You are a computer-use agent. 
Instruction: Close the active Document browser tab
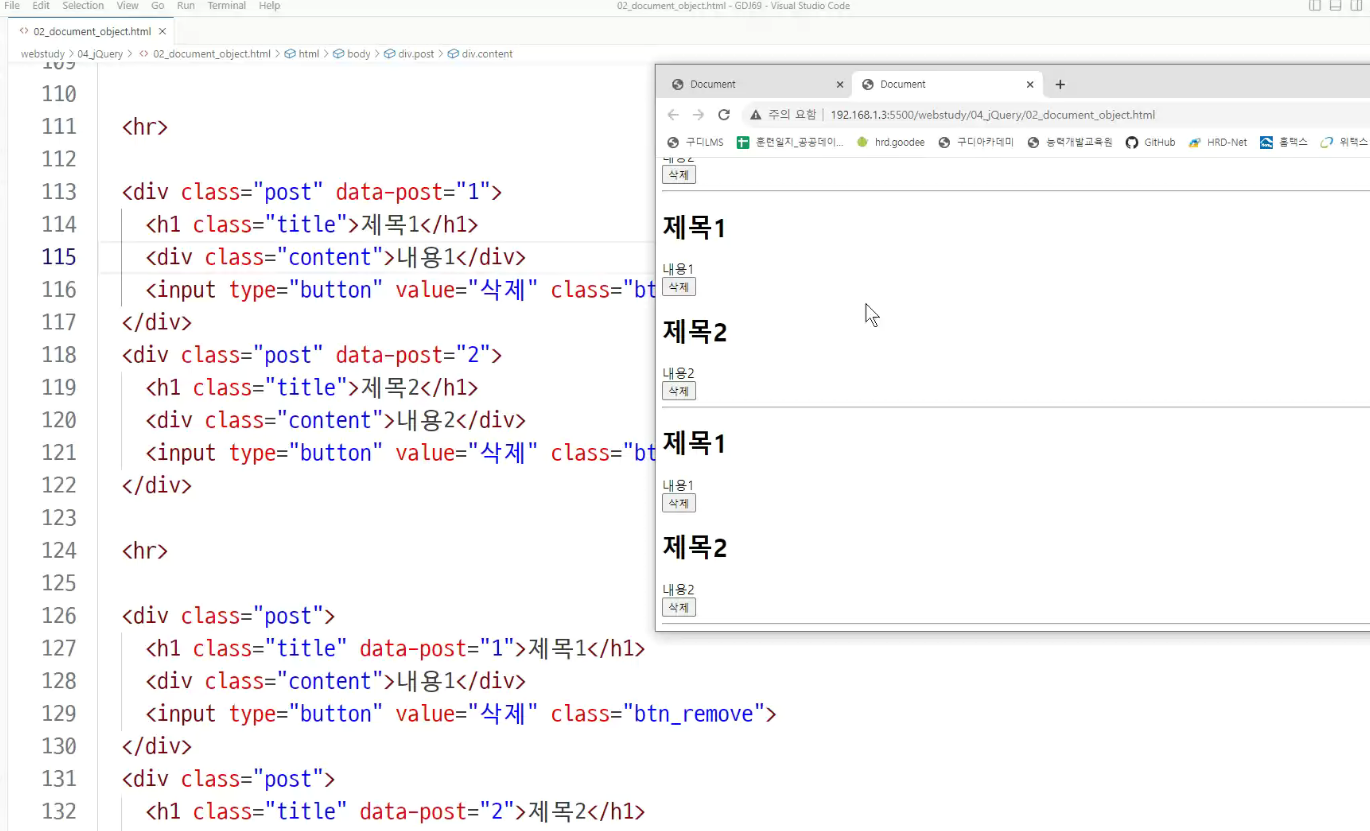(x=1030, y=85)
